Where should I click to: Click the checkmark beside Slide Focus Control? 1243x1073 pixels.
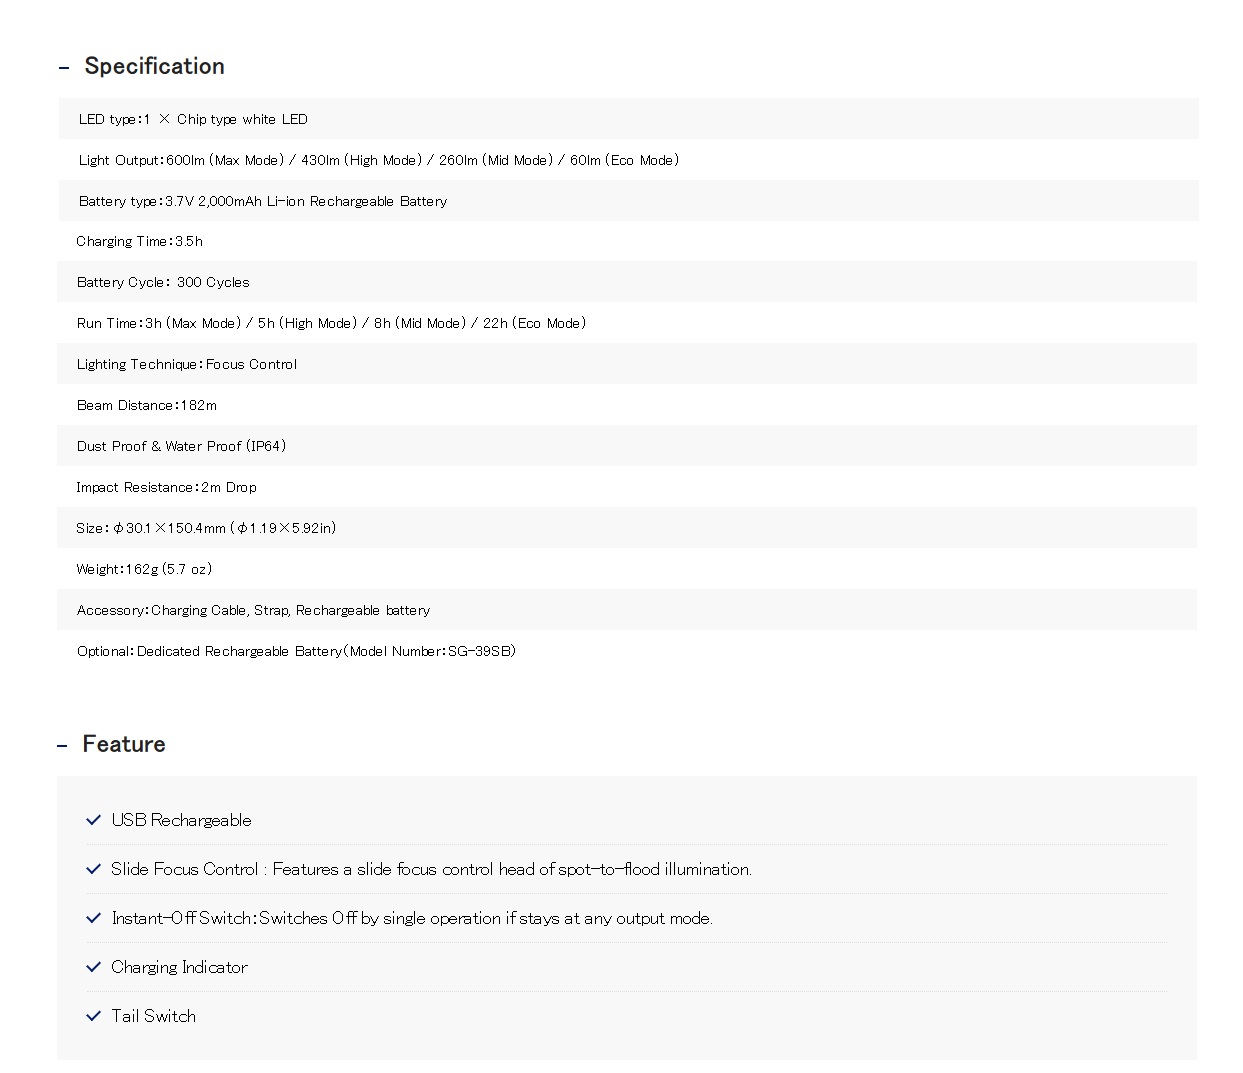coord(94,869)
